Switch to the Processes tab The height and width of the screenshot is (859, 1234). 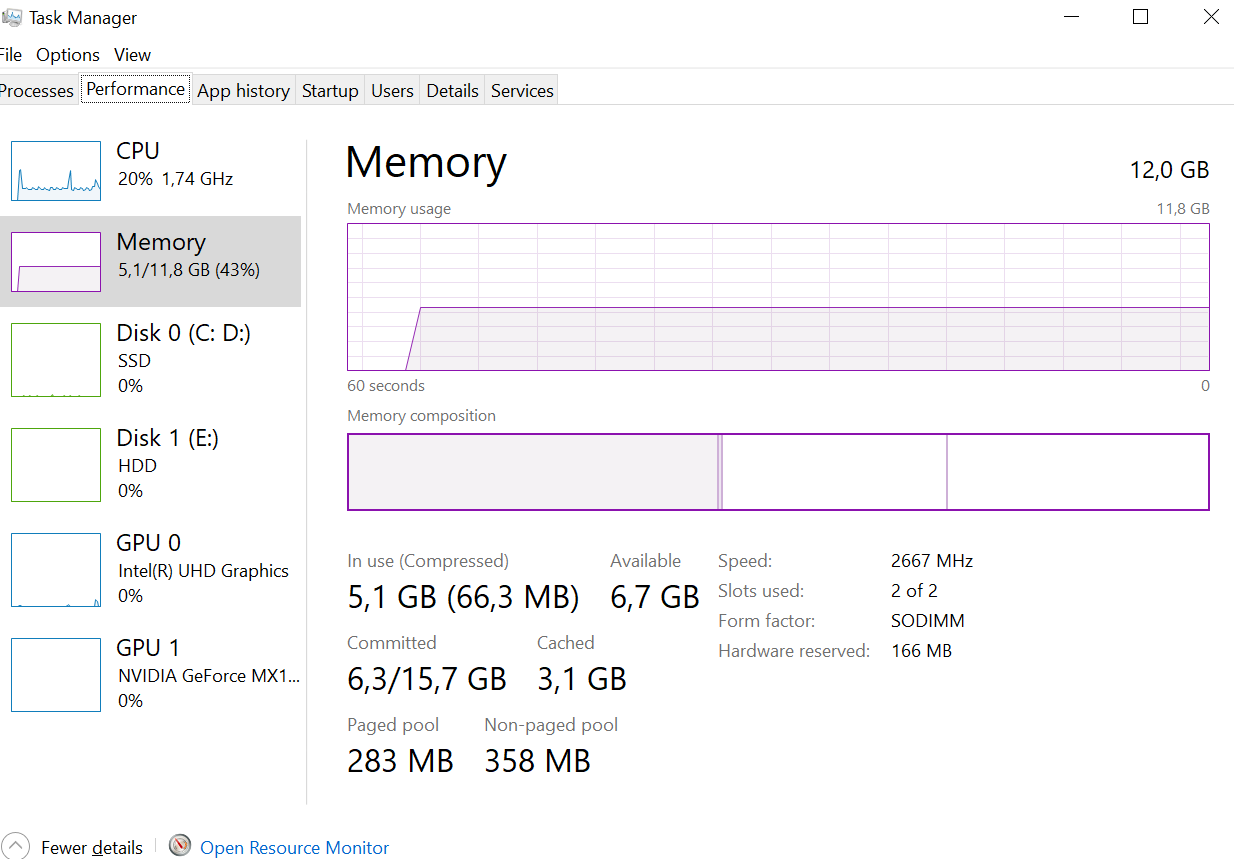point(38,90)
